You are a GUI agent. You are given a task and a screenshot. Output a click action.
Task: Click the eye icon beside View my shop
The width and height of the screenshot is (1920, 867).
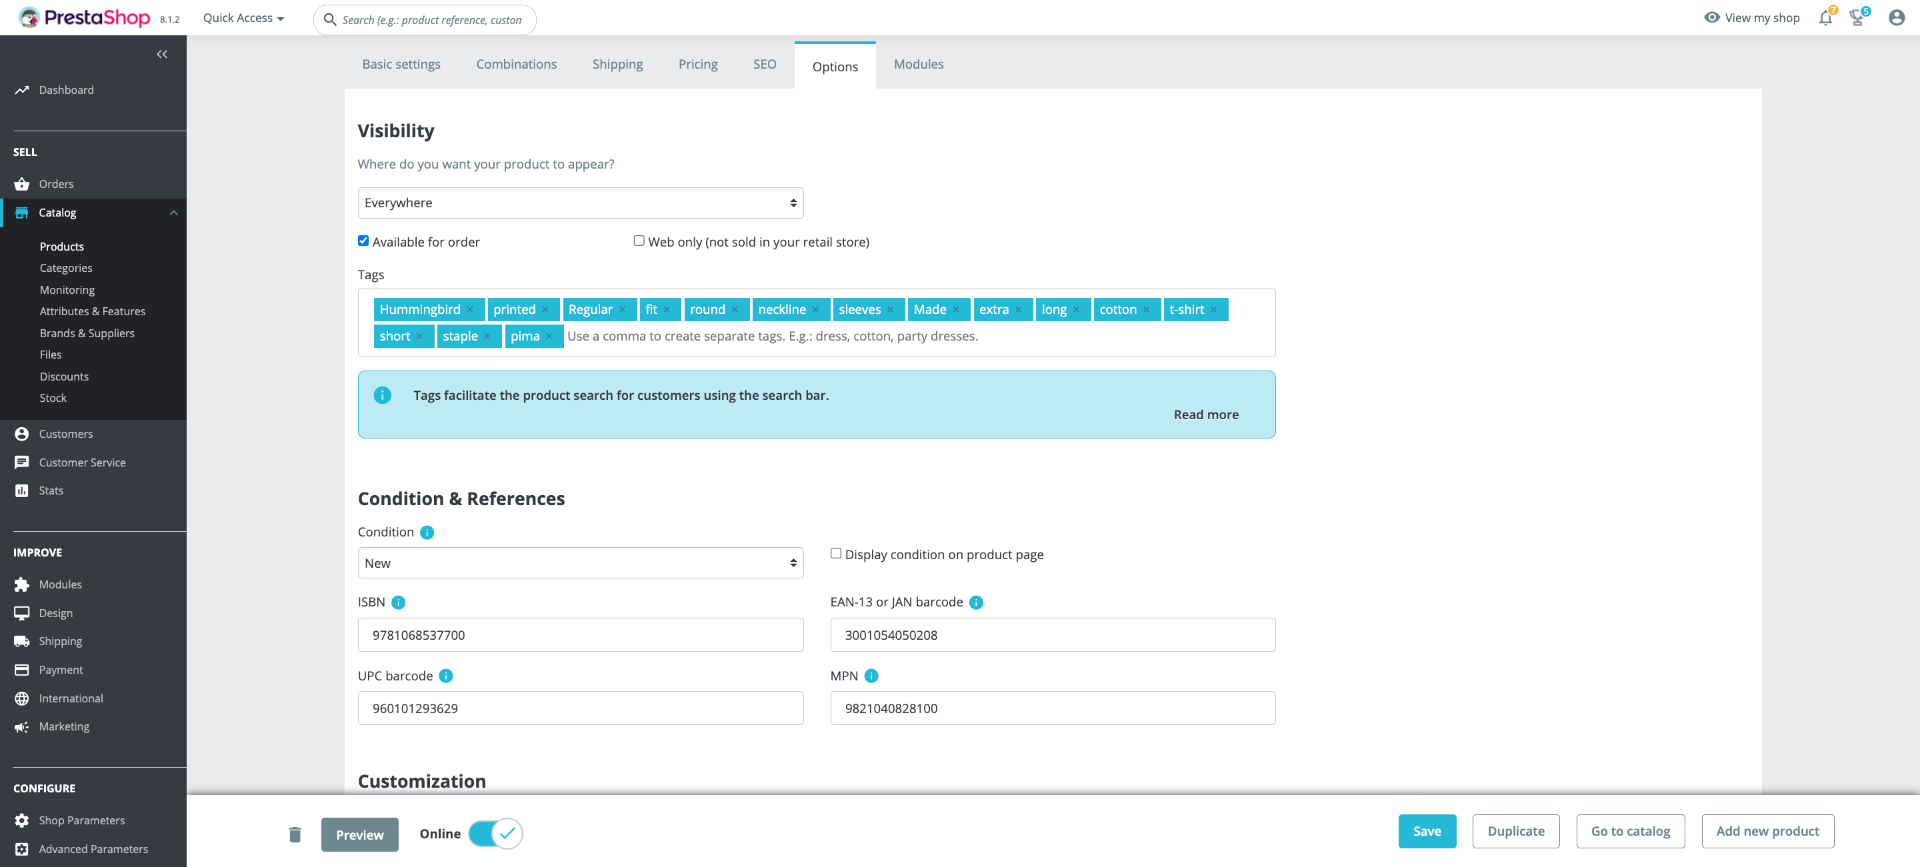coord(1712,17)
